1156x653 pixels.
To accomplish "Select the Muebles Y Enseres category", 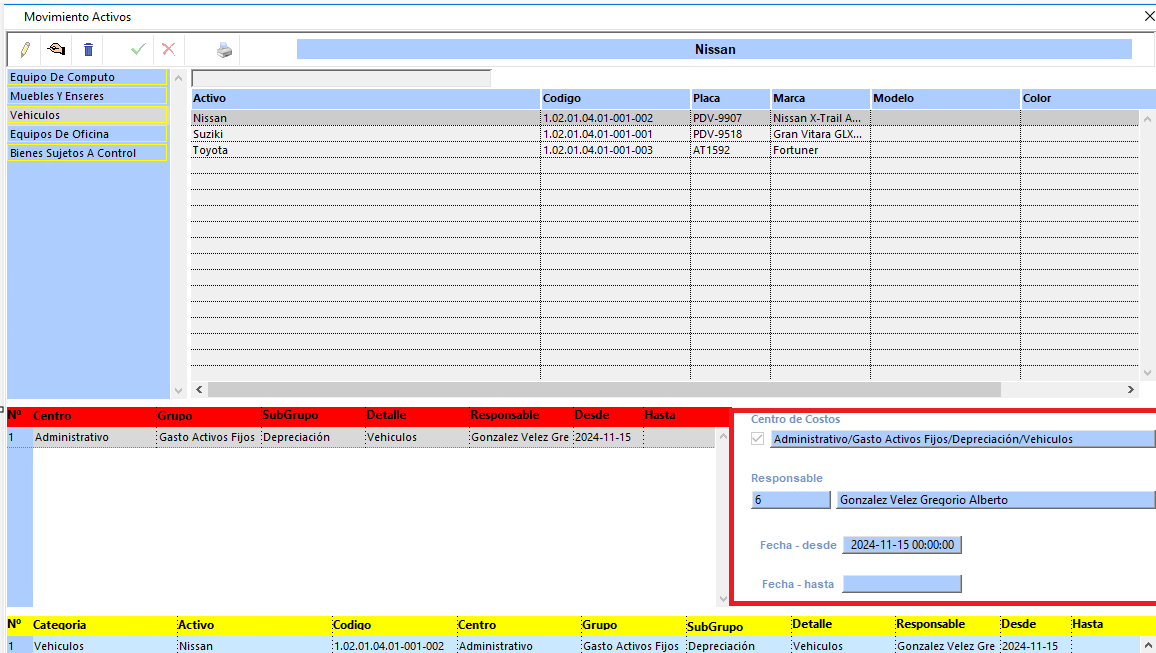I will click(86, 96).
